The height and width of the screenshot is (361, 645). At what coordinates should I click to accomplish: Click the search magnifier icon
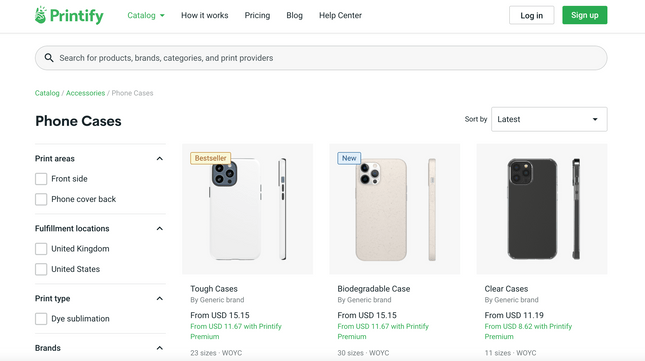(x=49, y=58)
